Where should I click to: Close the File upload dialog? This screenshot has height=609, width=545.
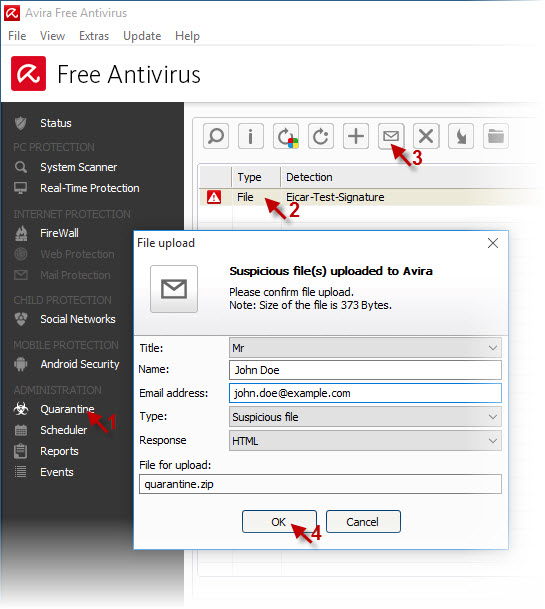pyautogui.click(x=493, y=243)
